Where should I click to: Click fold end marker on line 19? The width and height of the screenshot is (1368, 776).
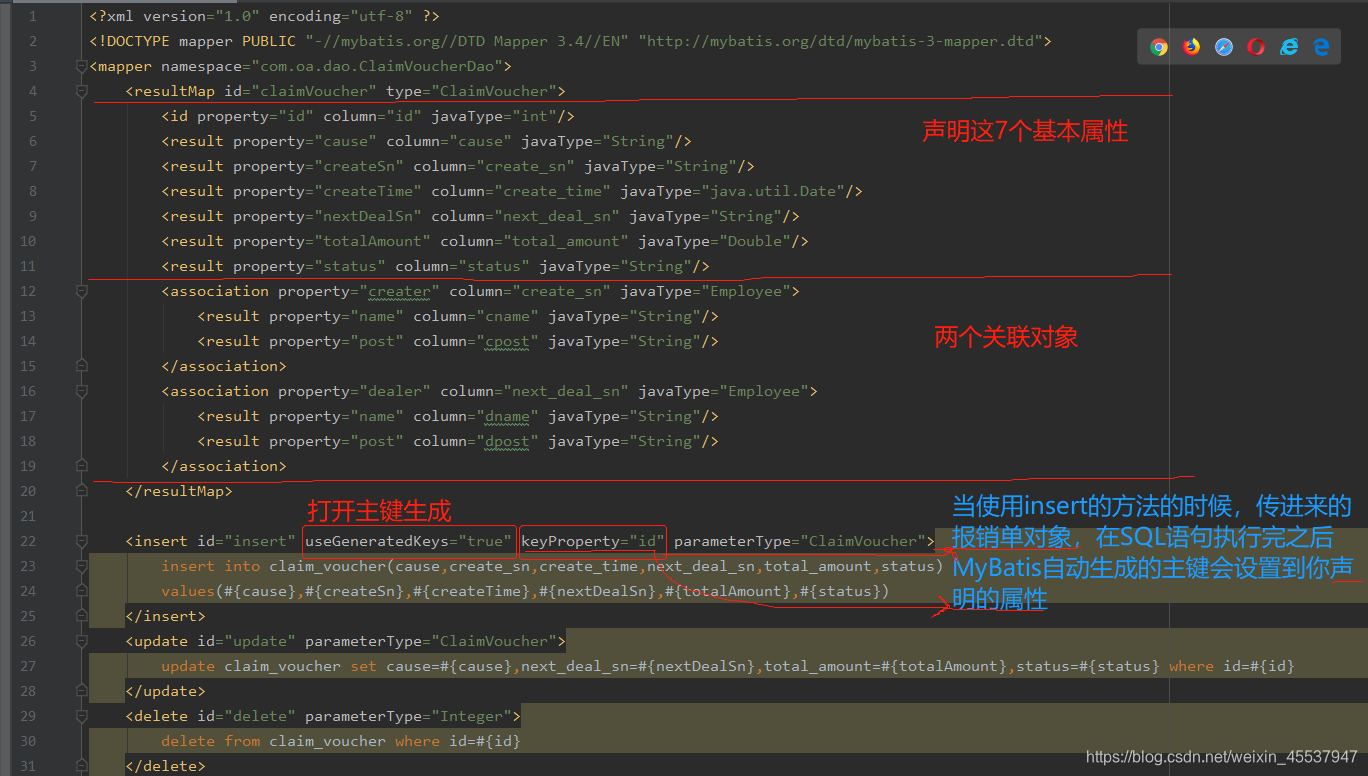coord(82,466)
